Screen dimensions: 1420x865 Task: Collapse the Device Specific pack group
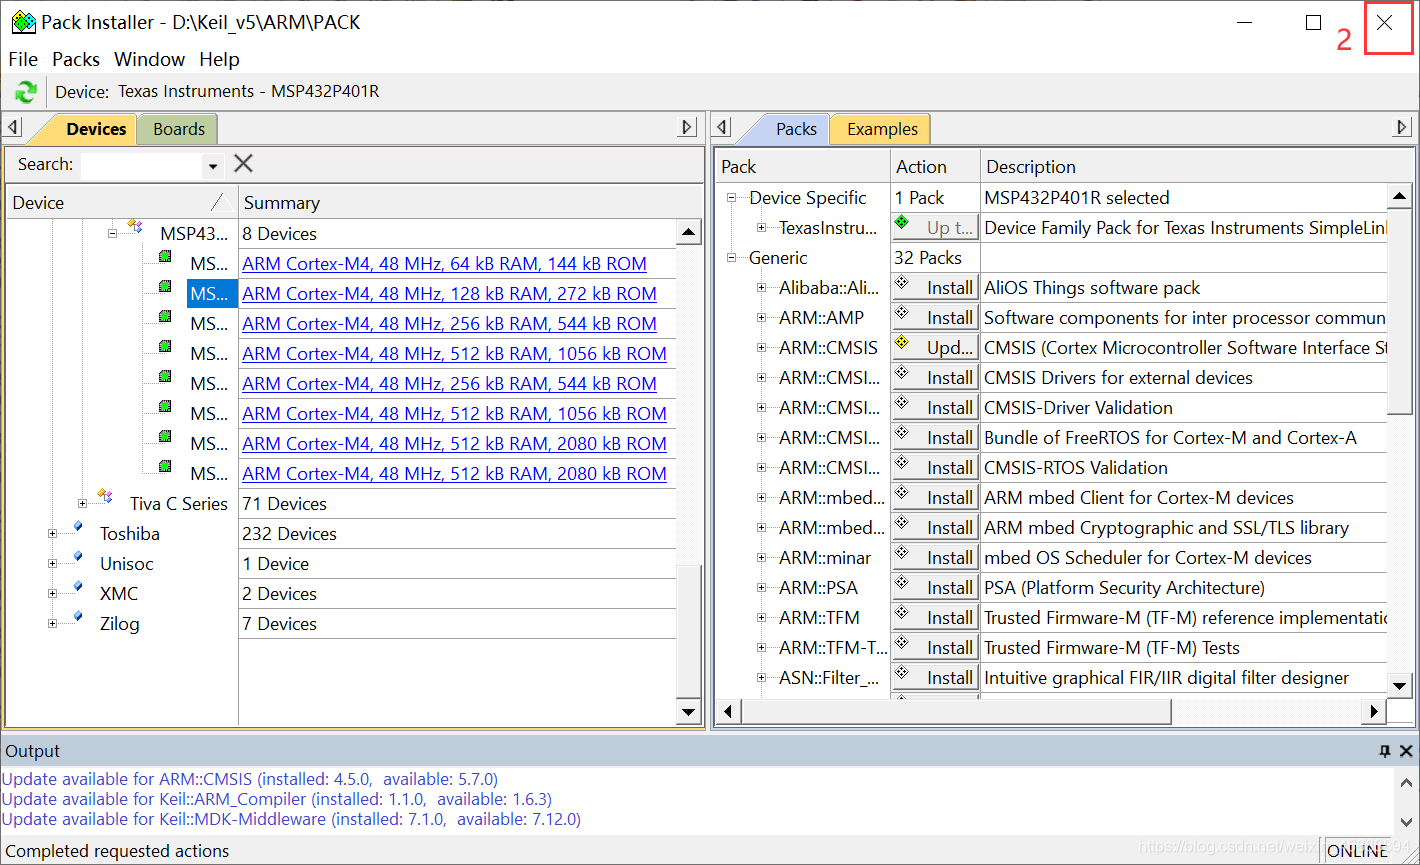coord(732,197)
